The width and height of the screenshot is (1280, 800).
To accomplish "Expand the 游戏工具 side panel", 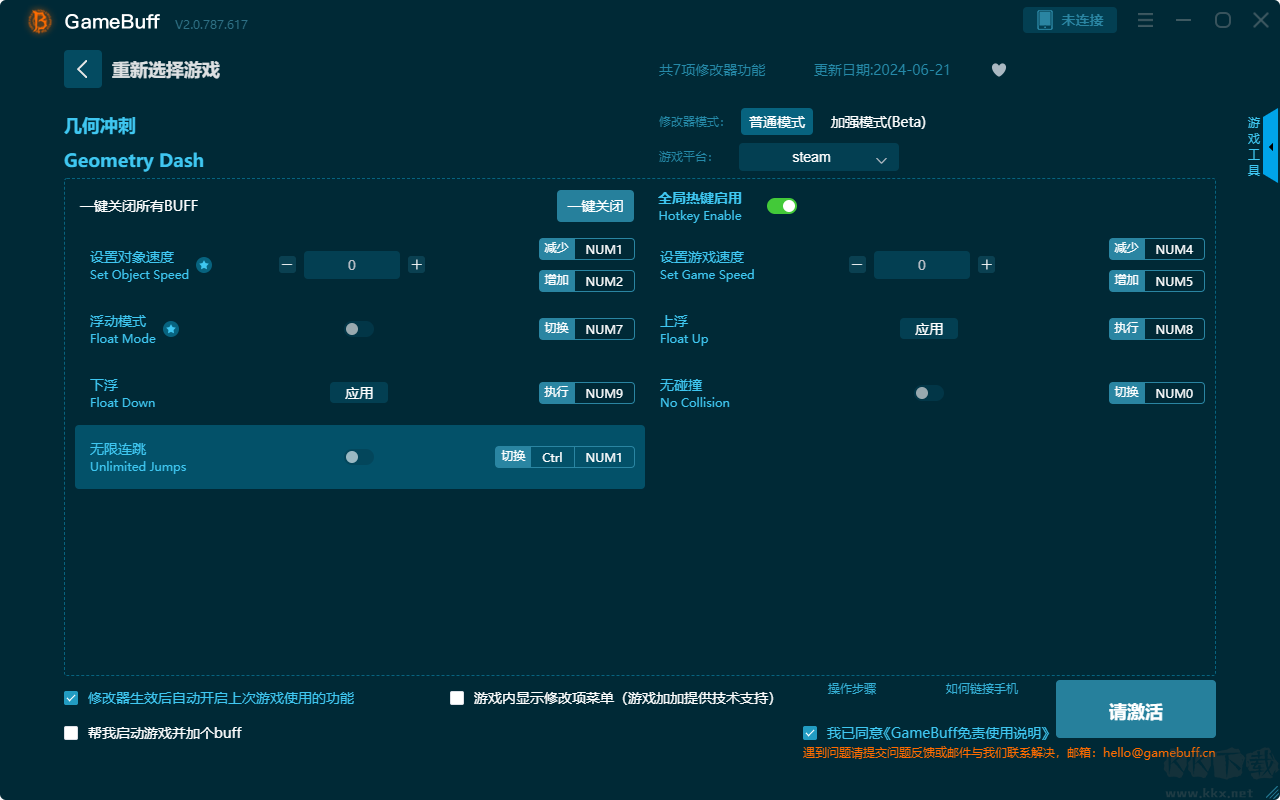I will [1270, 146].
